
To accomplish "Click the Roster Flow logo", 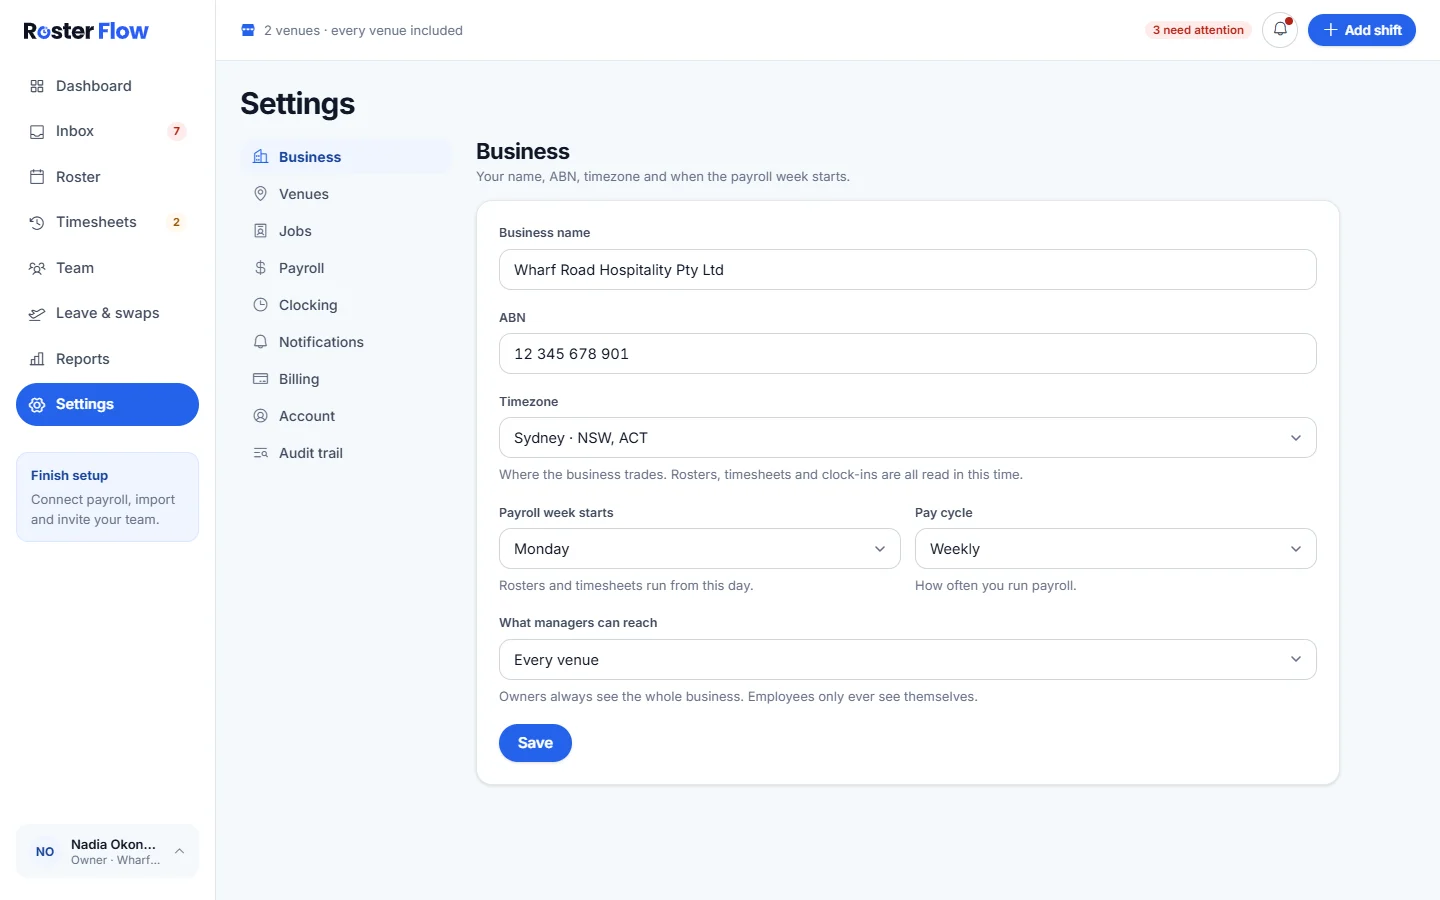I will point(86,31).
